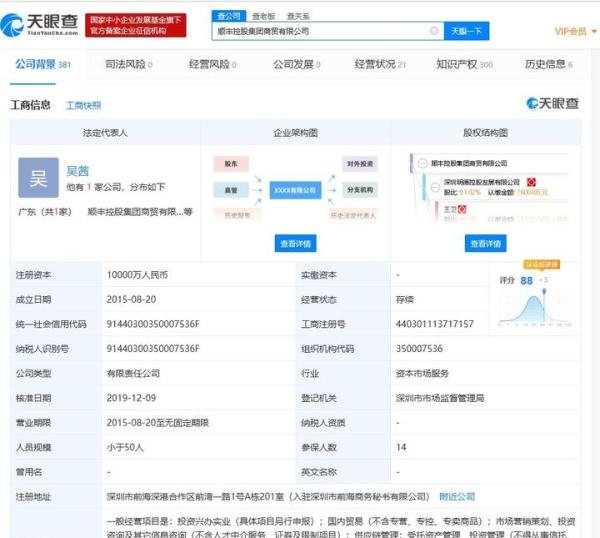Click red badge icon beside 王卫
600x538 pixels.
[462, 209]
